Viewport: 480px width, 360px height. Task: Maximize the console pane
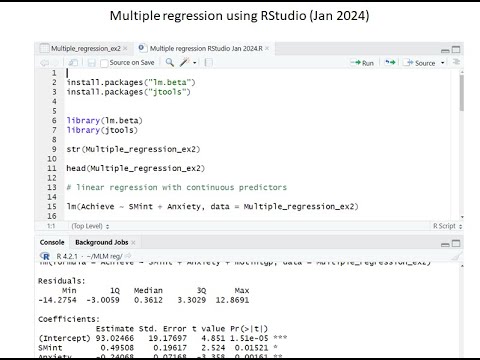pyautogui.click(x=456, y=244)
